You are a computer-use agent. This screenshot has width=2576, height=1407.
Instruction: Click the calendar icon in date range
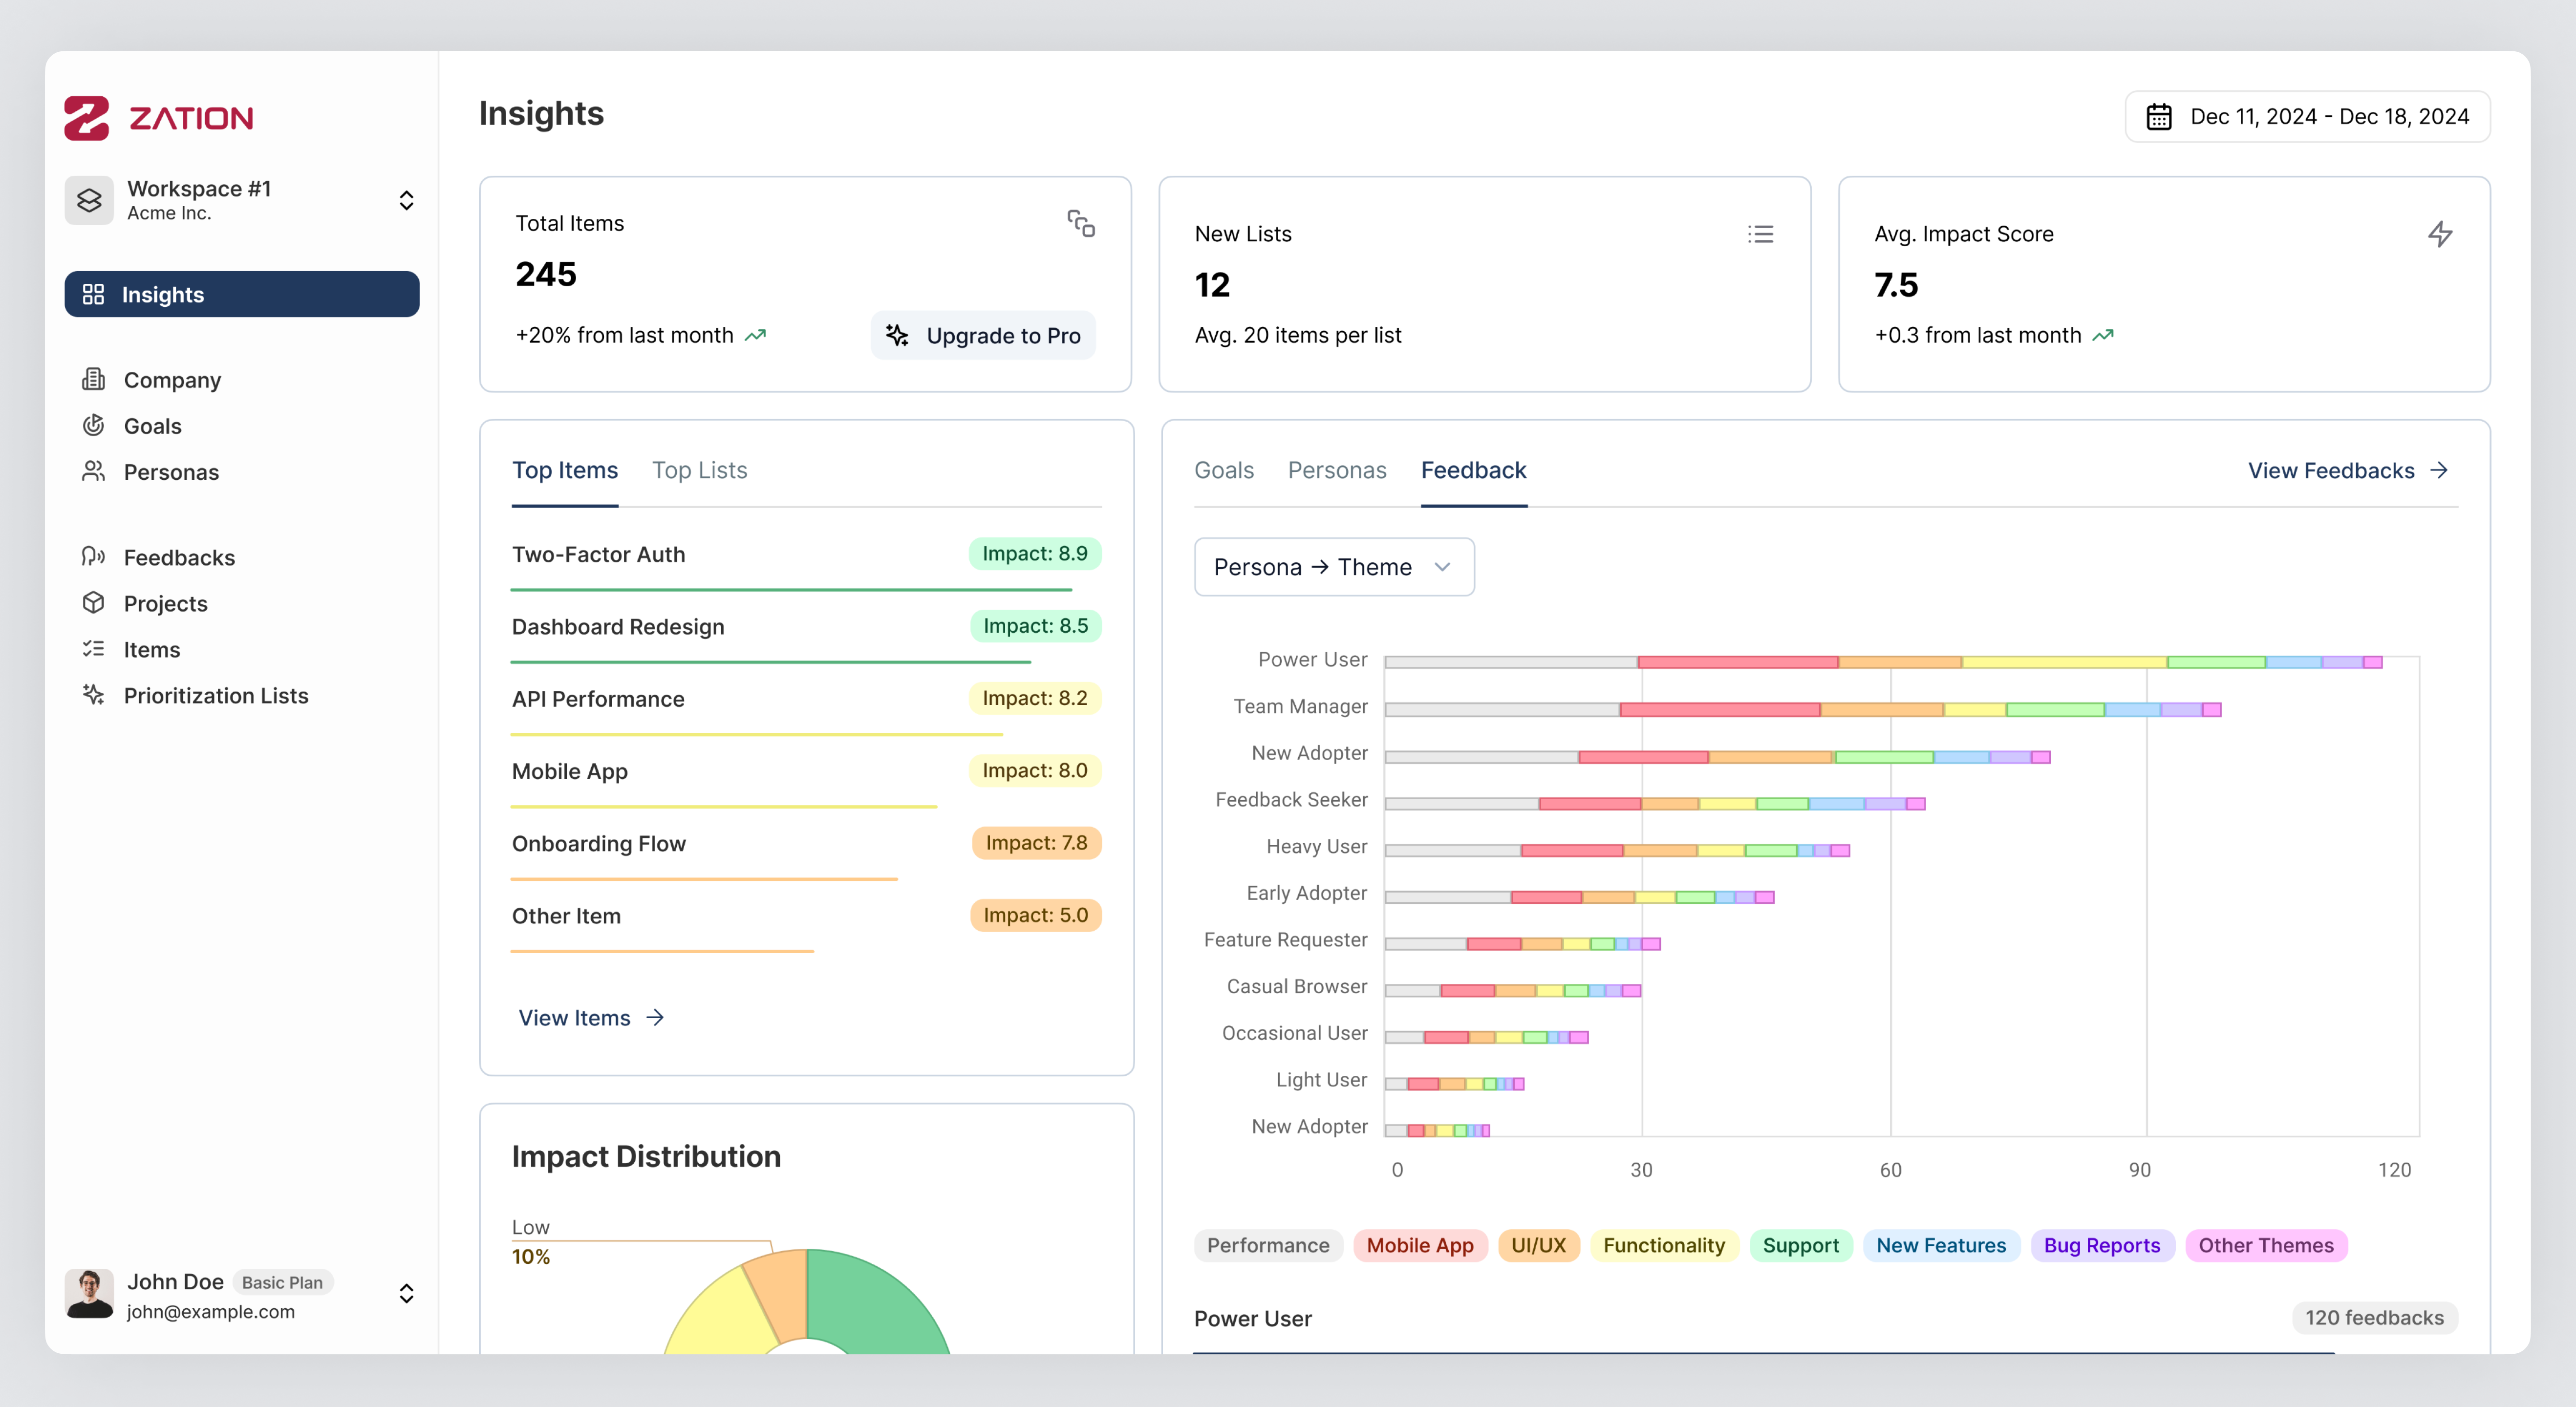(x=2158, y=117)
